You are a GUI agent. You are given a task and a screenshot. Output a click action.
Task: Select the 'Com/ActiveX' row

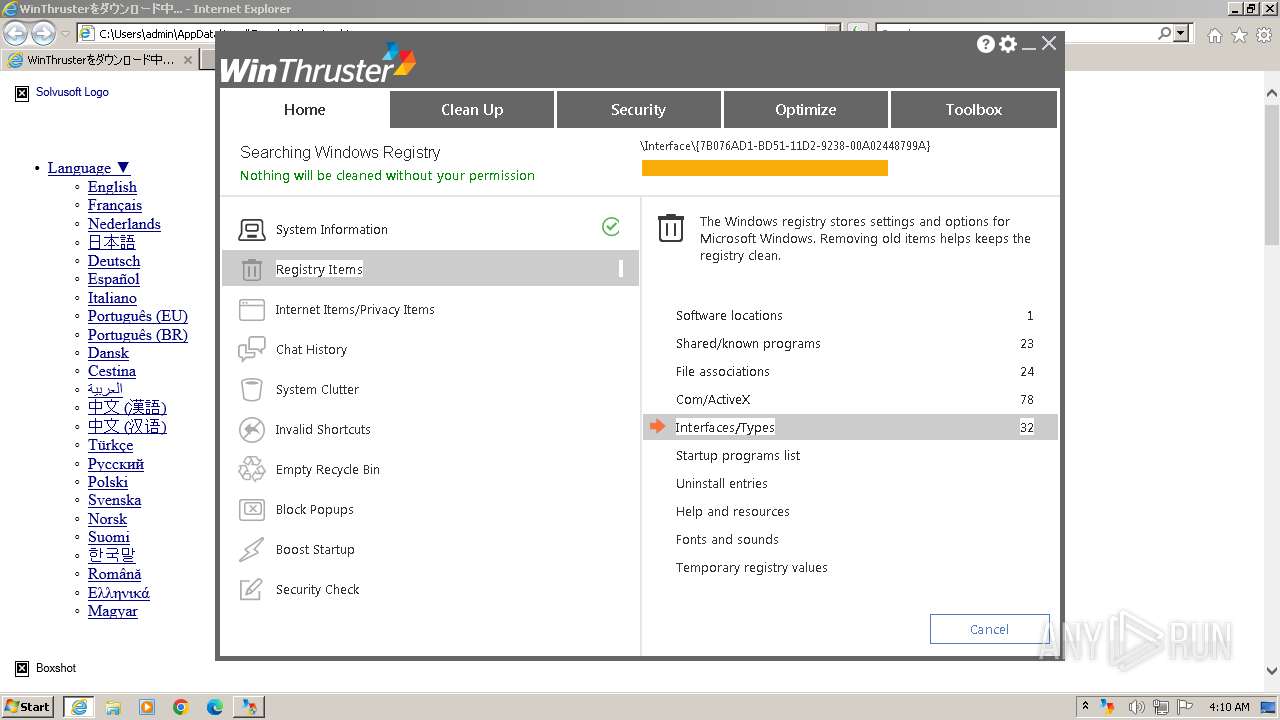point(849,400)
